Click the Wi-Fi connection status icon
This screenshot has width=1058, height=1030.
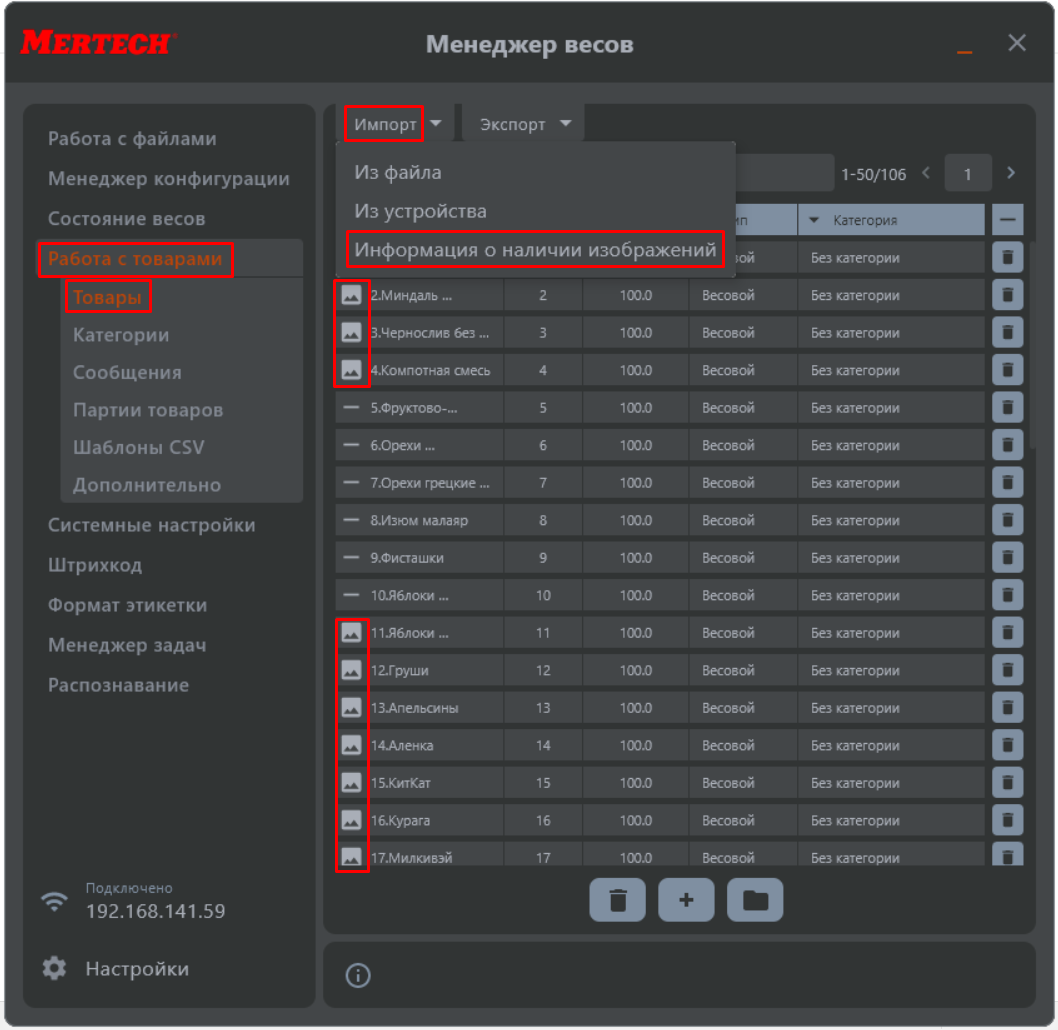(x=54, y=901)
